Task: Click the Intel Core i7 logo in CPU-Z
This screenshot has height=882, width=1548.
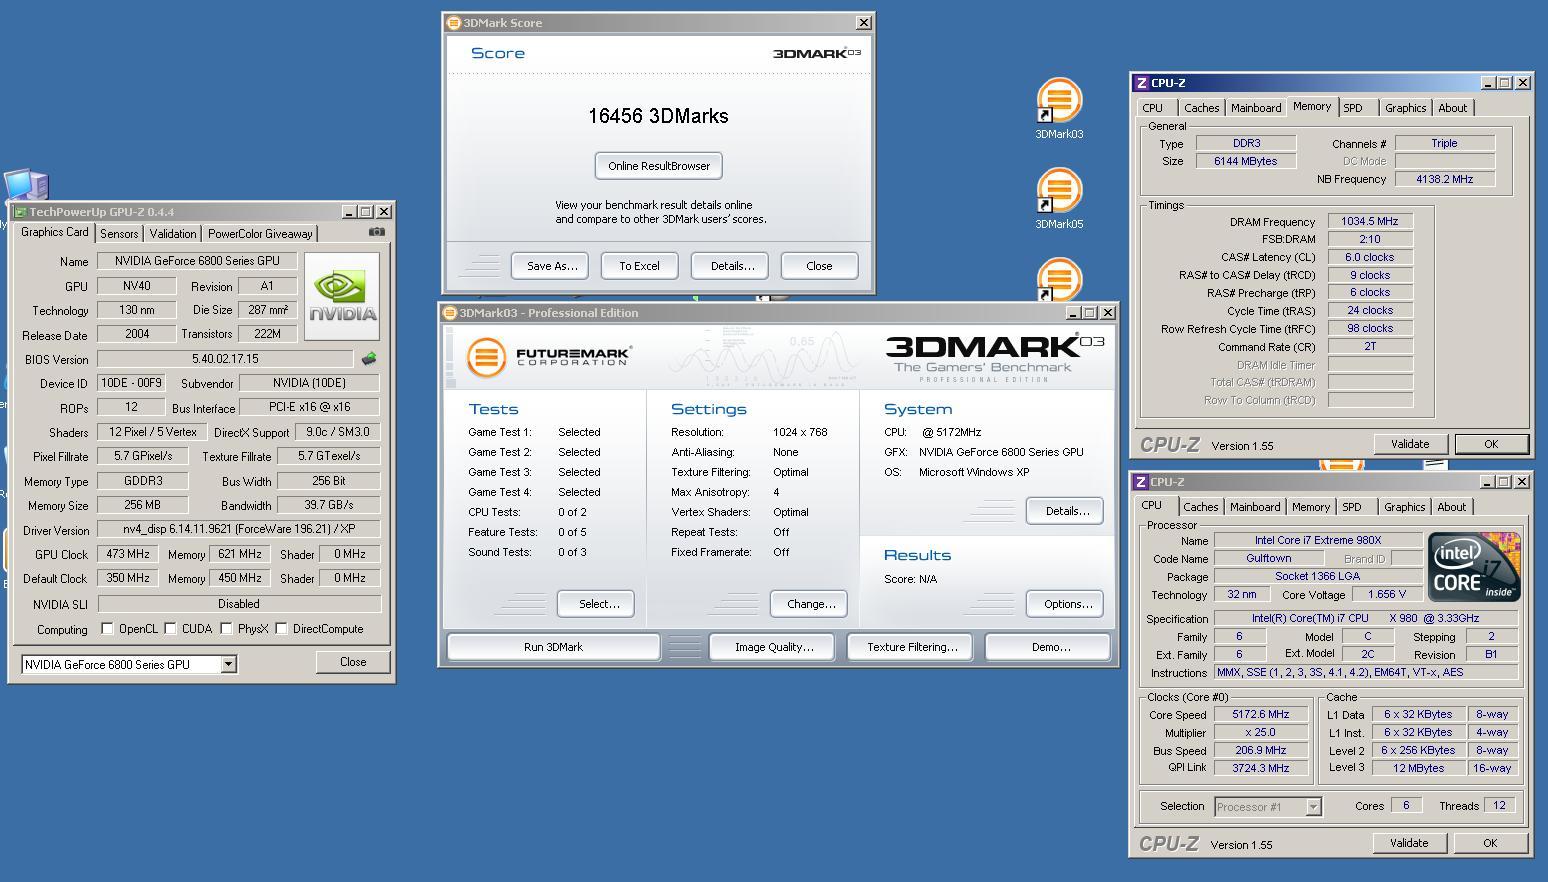Action: (x=1474, y=566)
